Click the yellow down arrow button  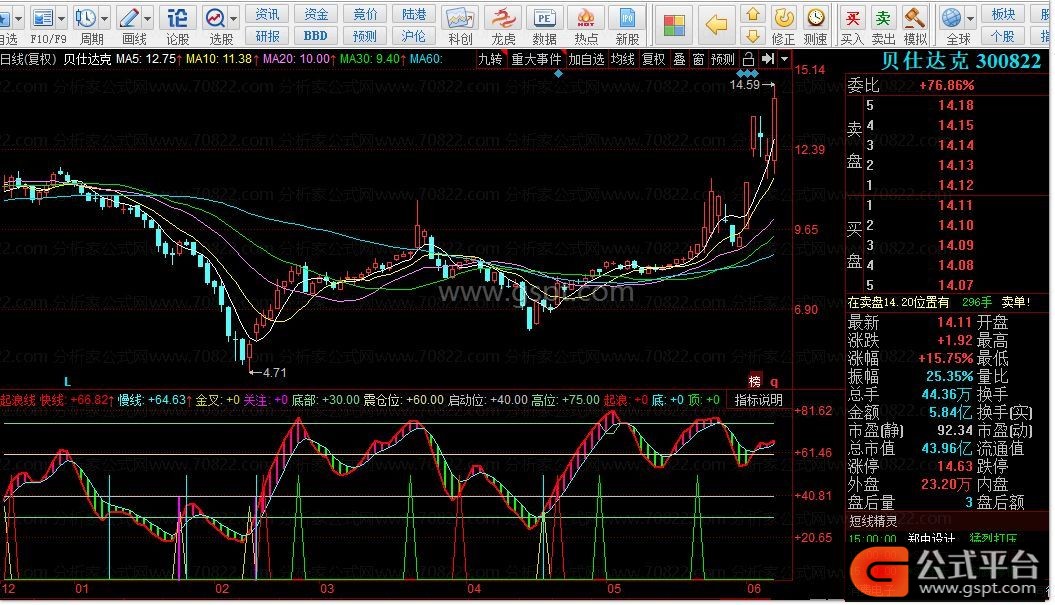tap(753, 36)
